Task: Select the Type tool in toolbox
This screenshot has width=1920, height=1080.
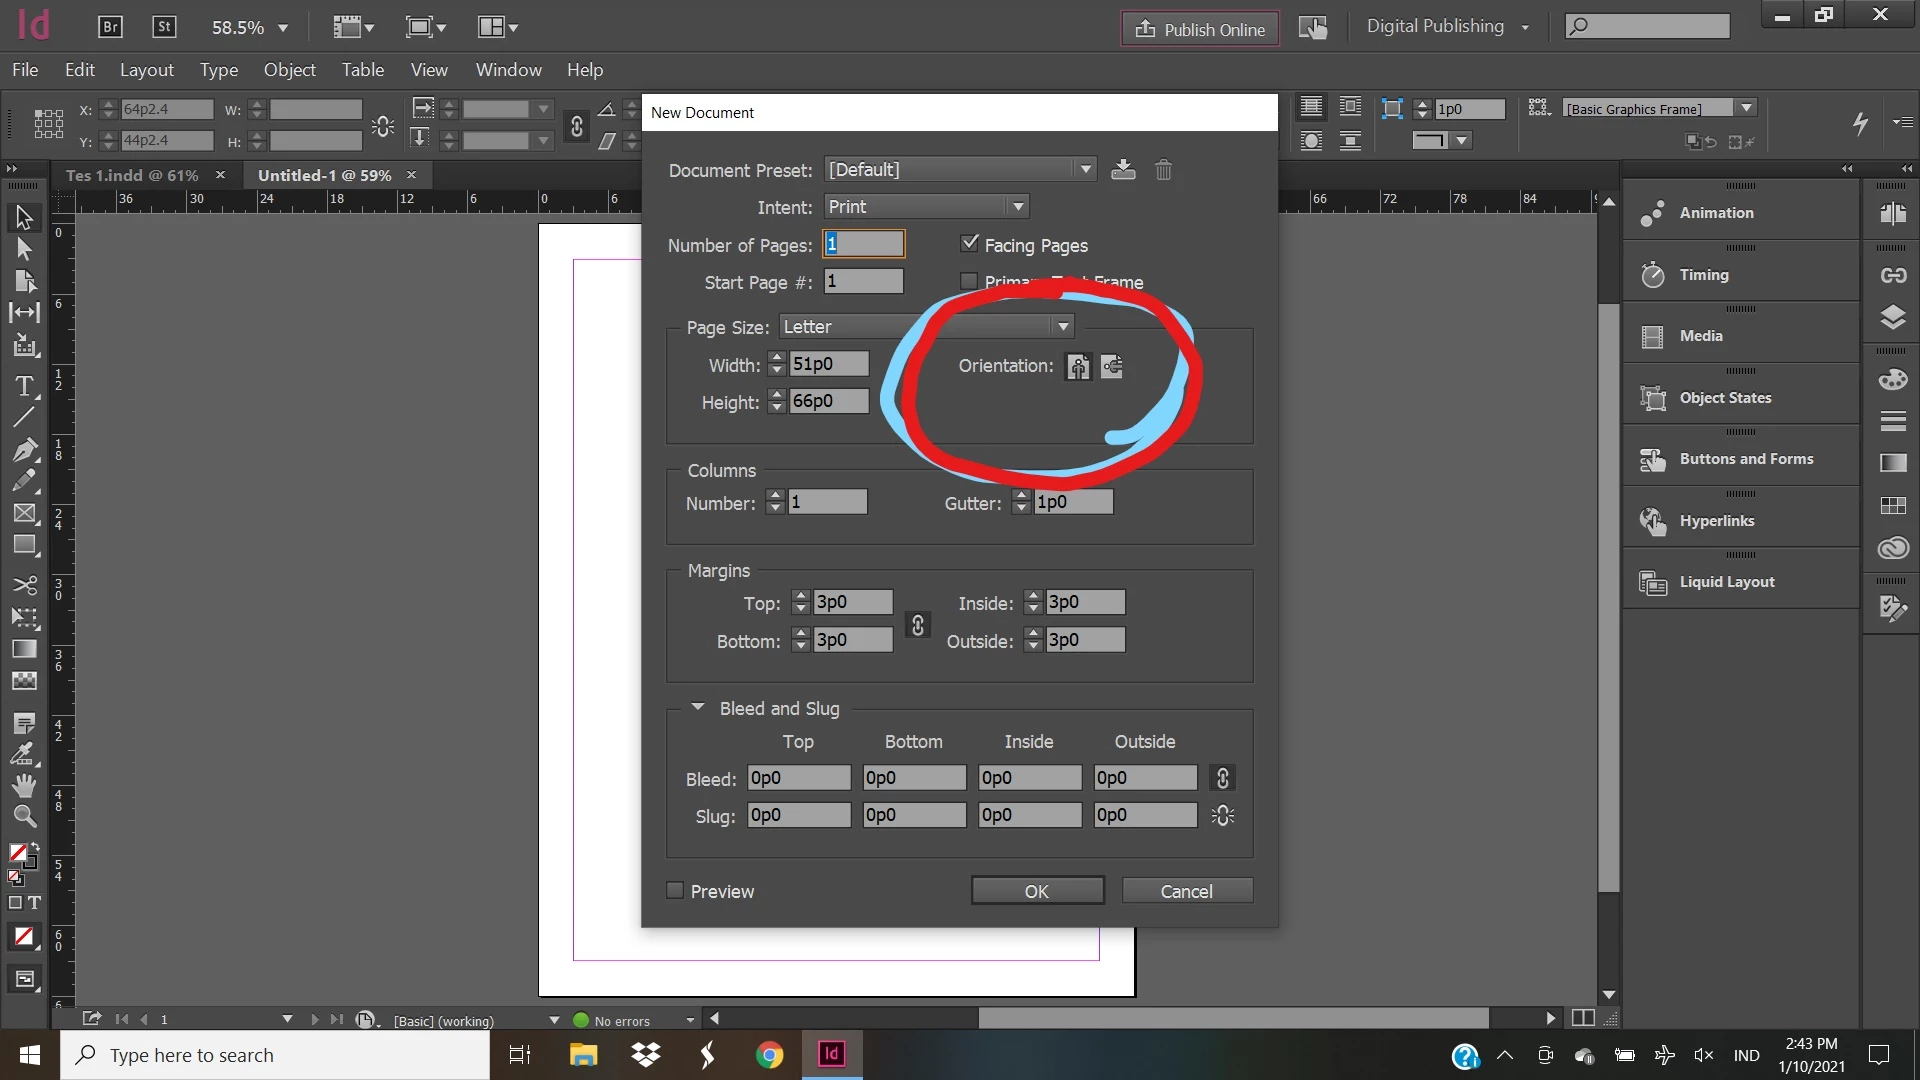Action: click(x=24, y=386)
